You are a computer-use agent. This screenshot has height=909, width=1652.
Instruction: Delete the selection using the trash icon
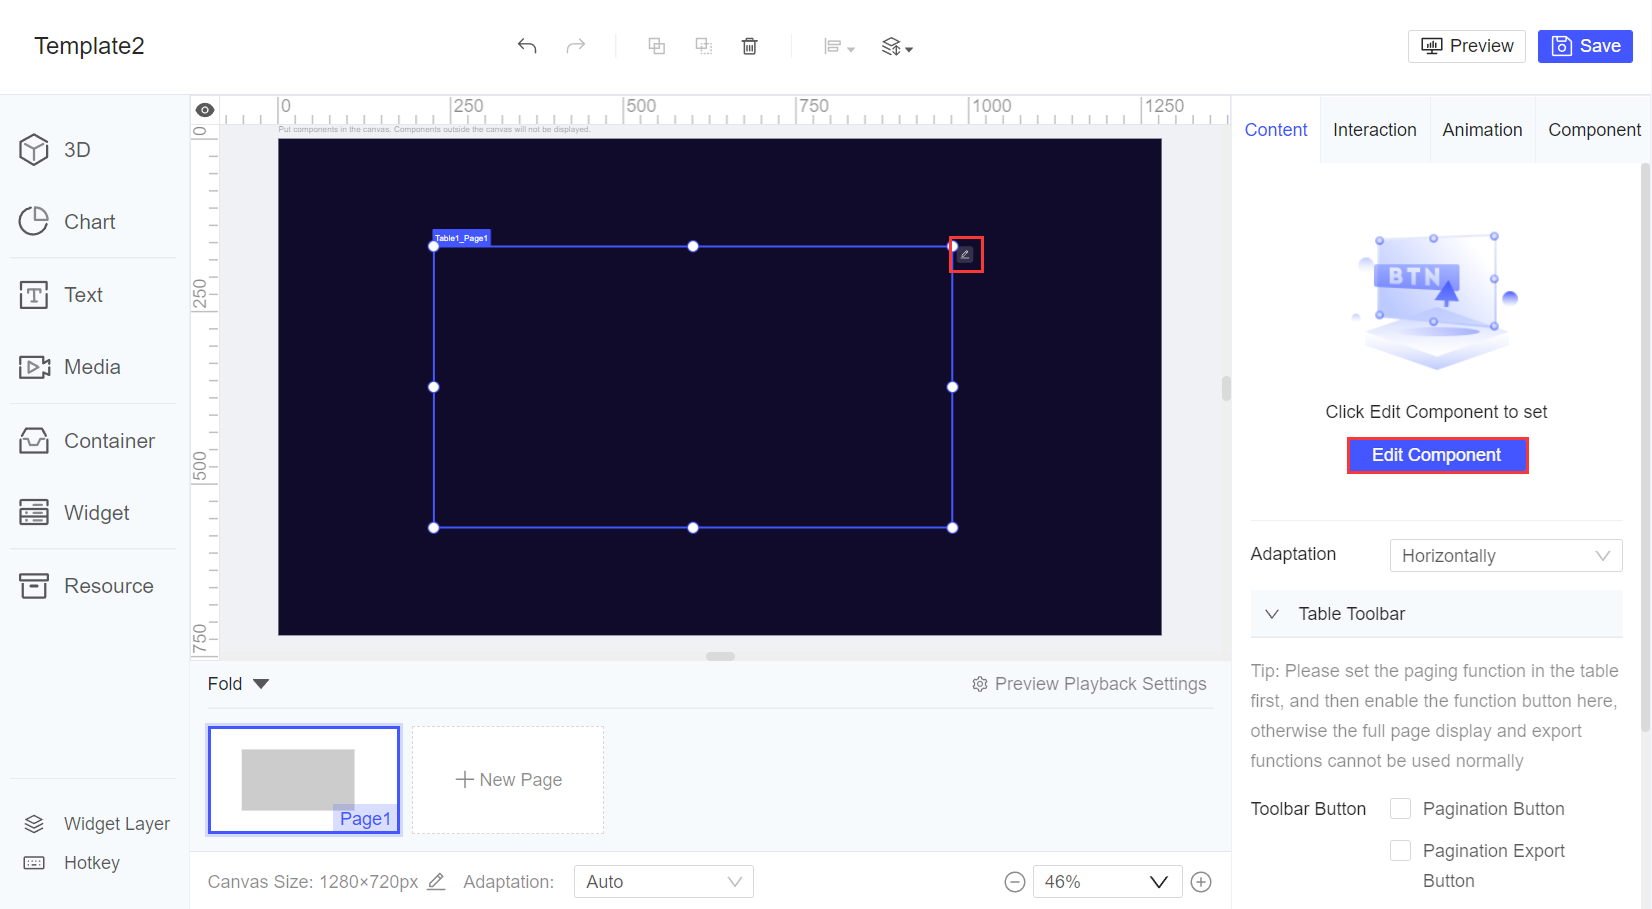click(749, 46)
